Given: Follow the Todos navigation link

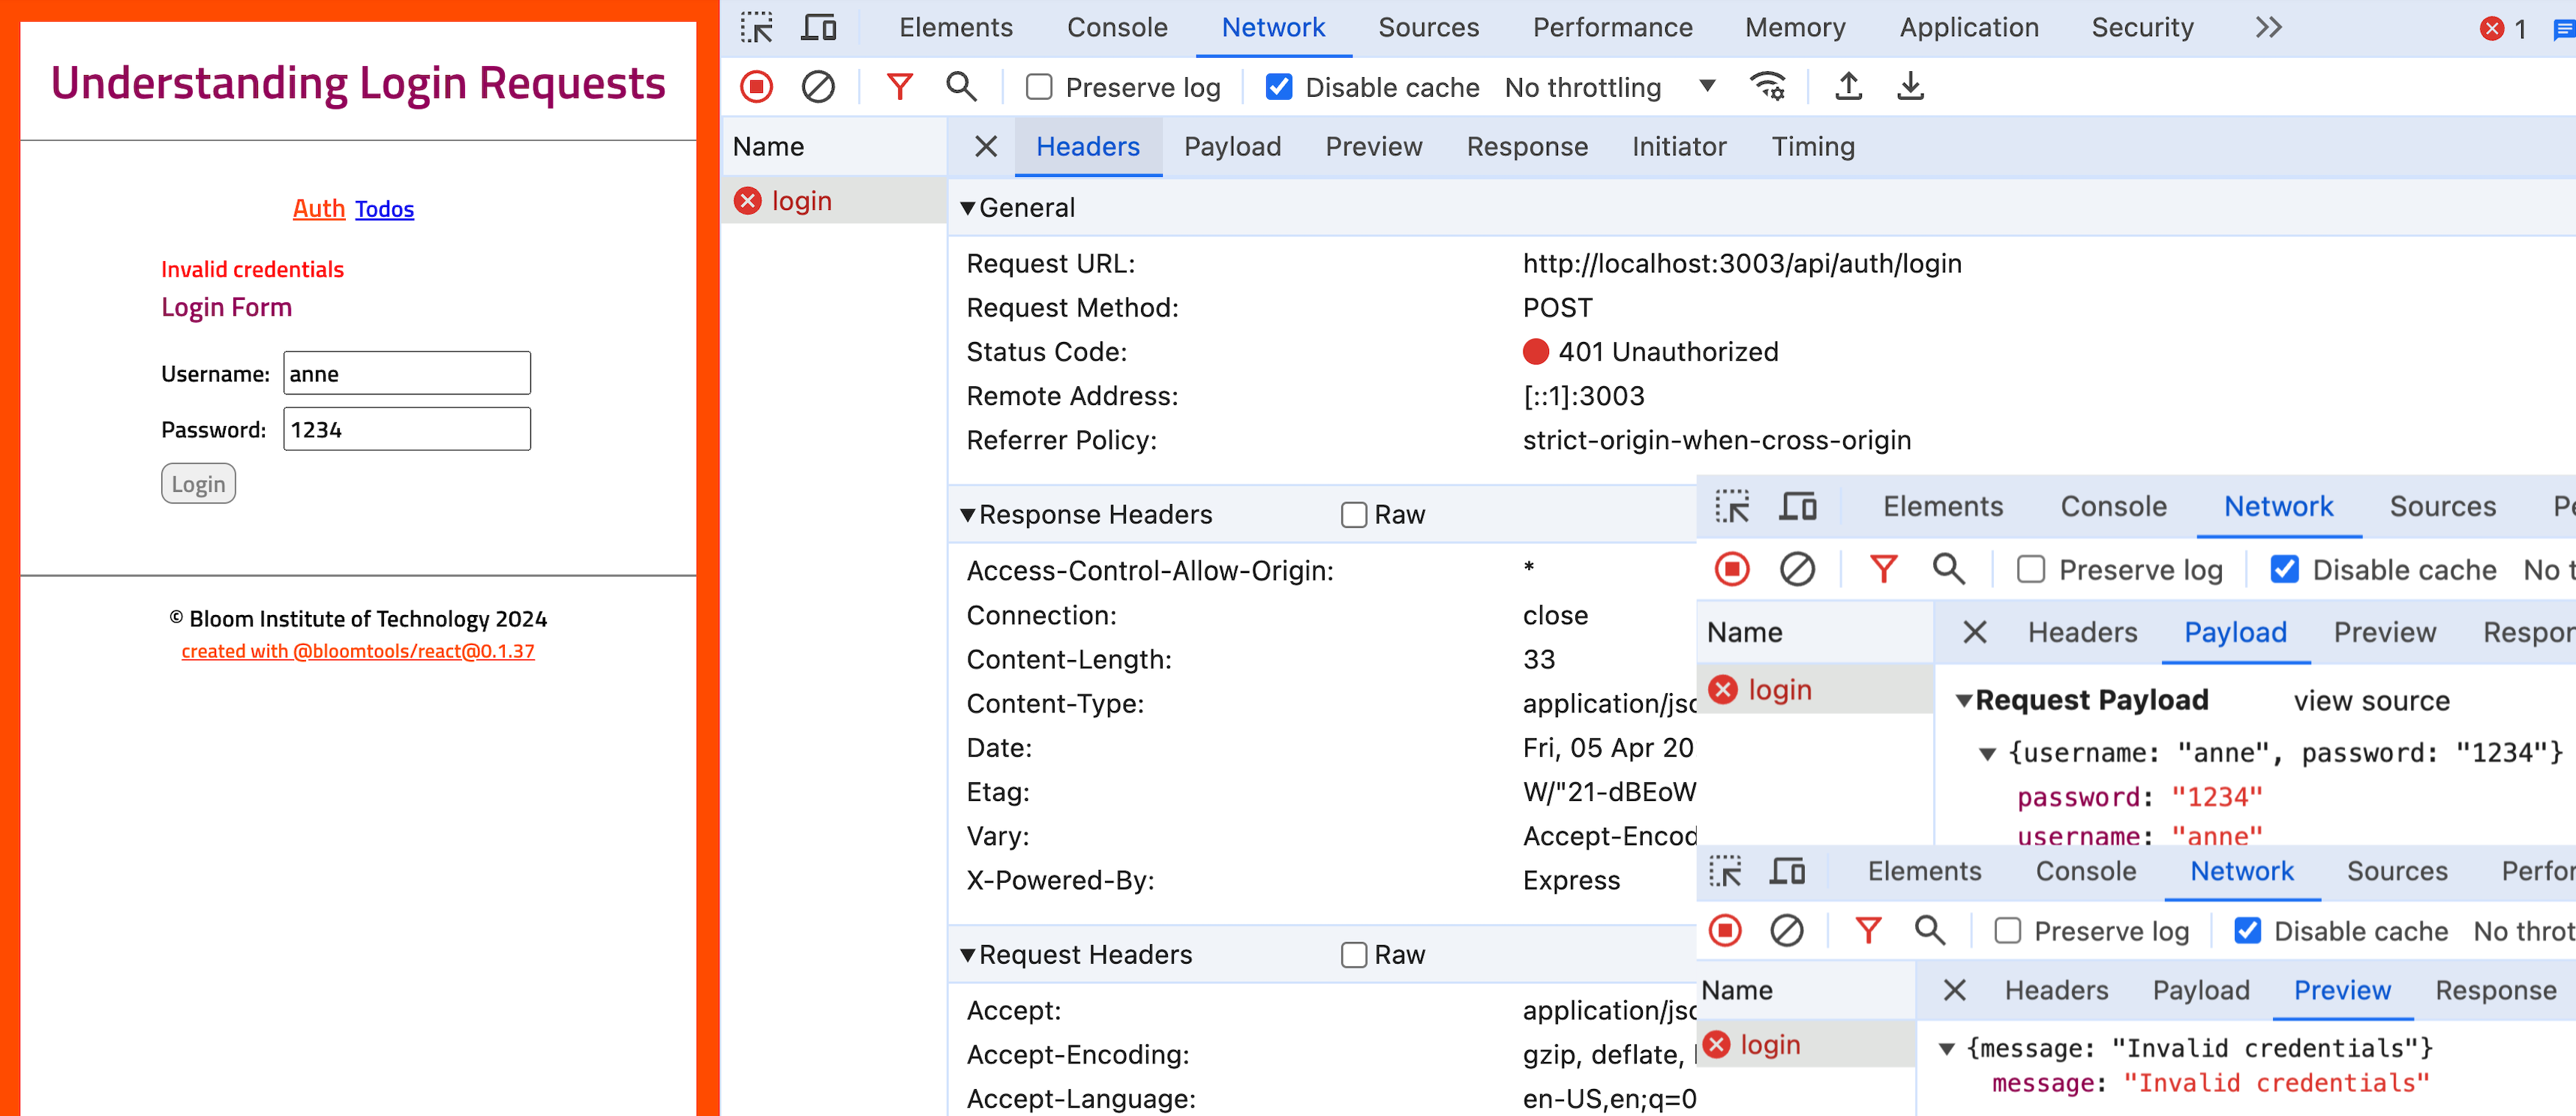Looking at the screenshot, I should (x=384, y=209).
